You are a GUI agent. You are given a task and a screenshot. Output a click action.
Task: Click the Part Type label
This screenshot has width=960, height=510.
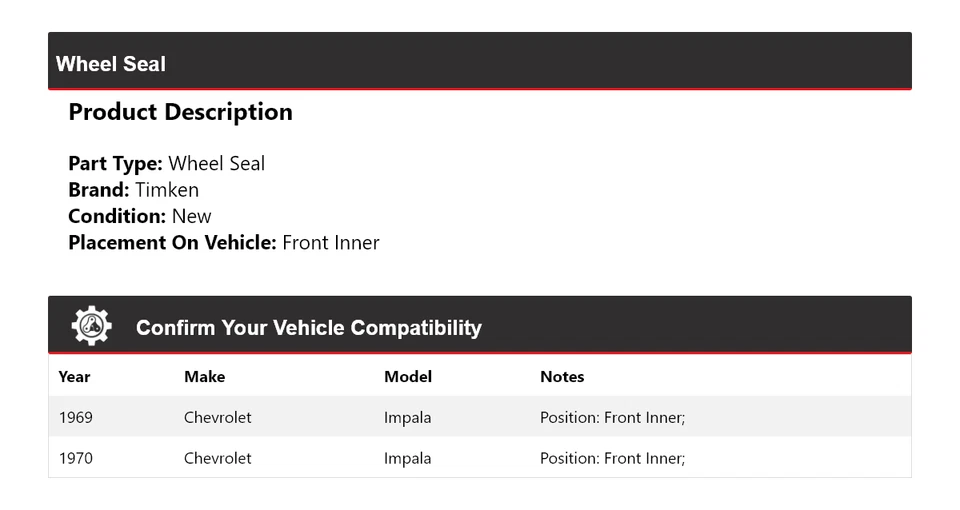tap(115, 164)
